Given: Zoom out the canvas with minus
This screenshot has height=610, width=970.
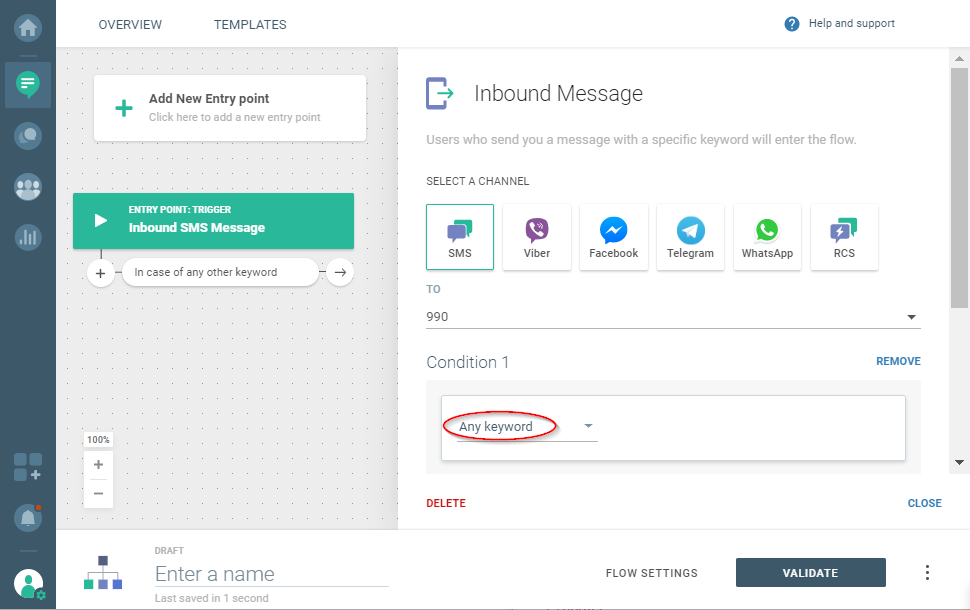Looking at the screenshot, I should coord(98,493).
